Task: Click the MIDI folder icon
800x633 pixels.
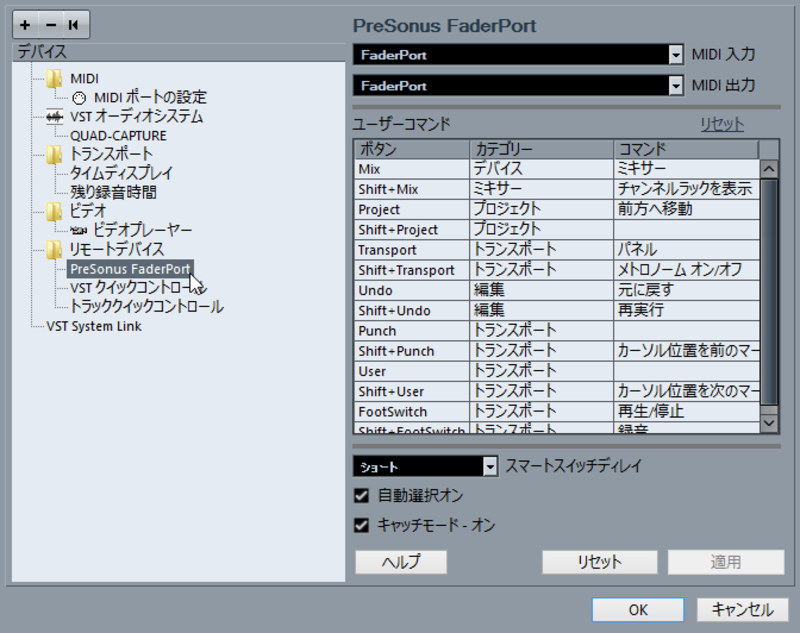Action: pyautogui.click(x=54, y=78)
